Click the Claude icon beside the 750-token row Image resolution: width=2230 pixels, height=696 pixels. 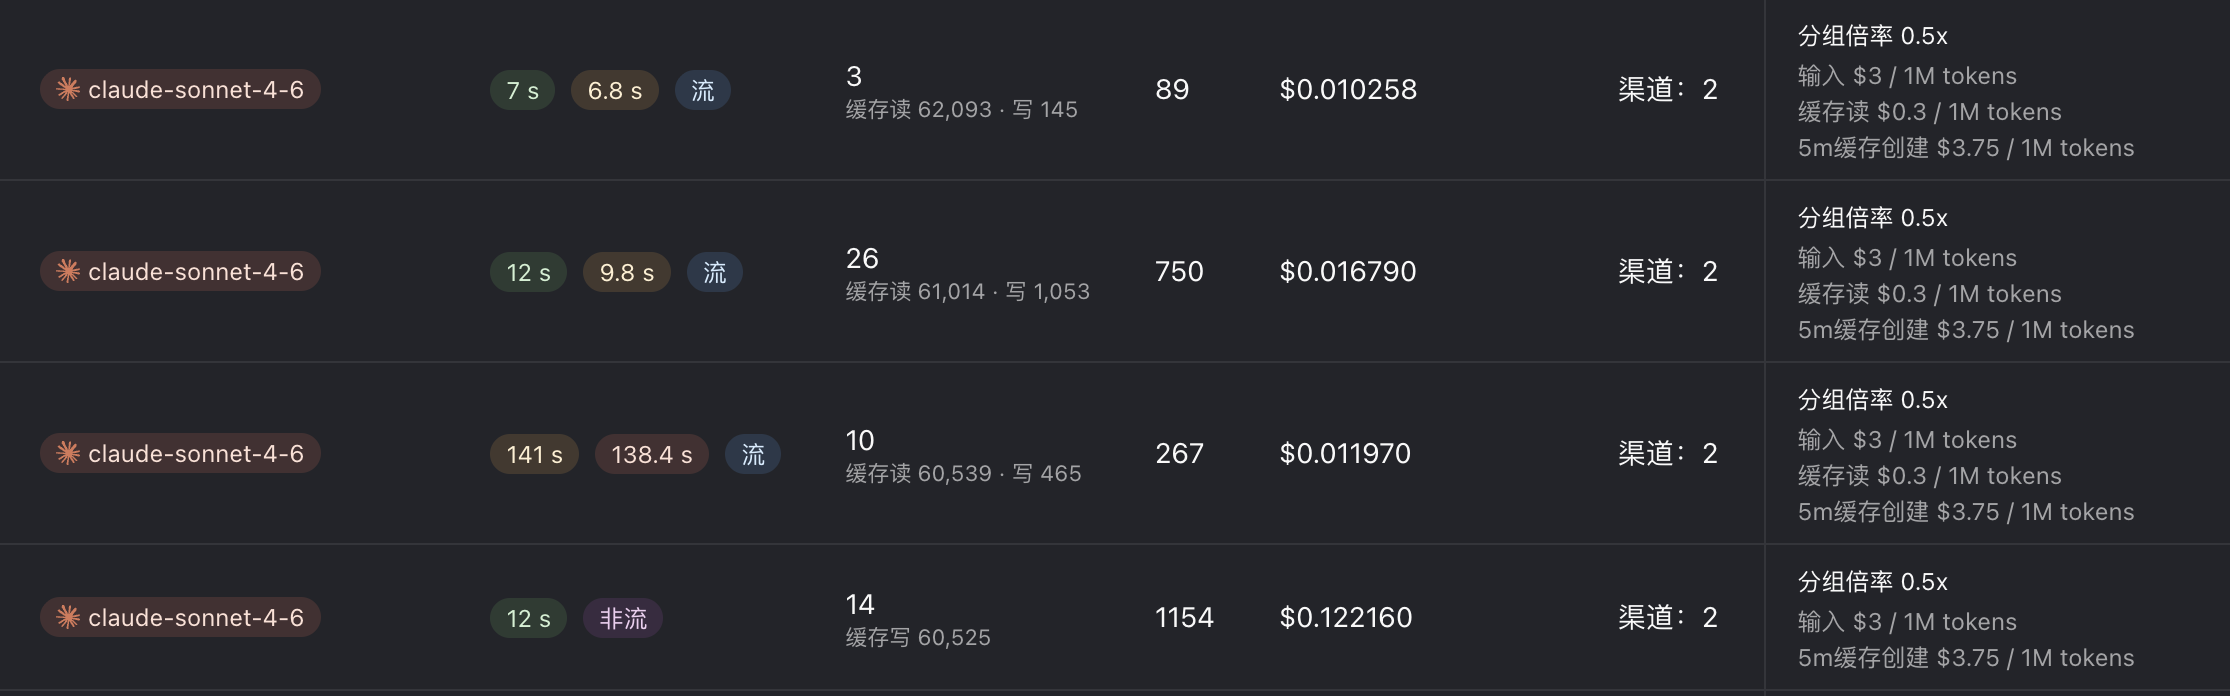coord(68,271)
